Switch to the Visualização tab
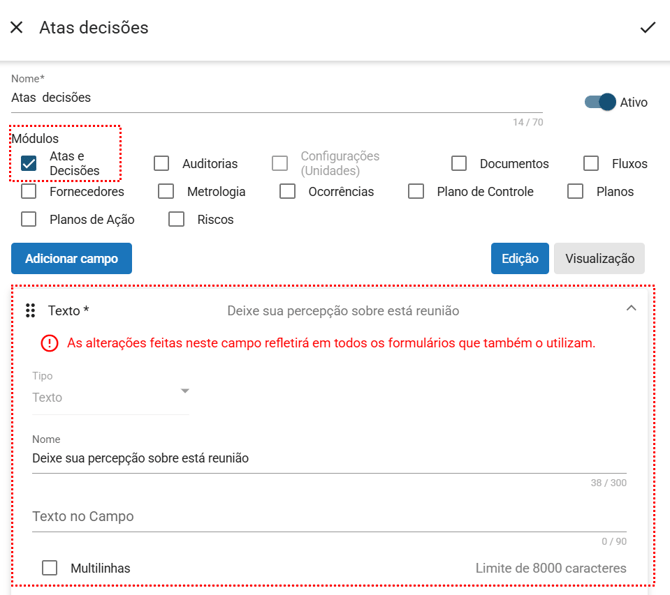Screen dimensions: 670x595 599,258
